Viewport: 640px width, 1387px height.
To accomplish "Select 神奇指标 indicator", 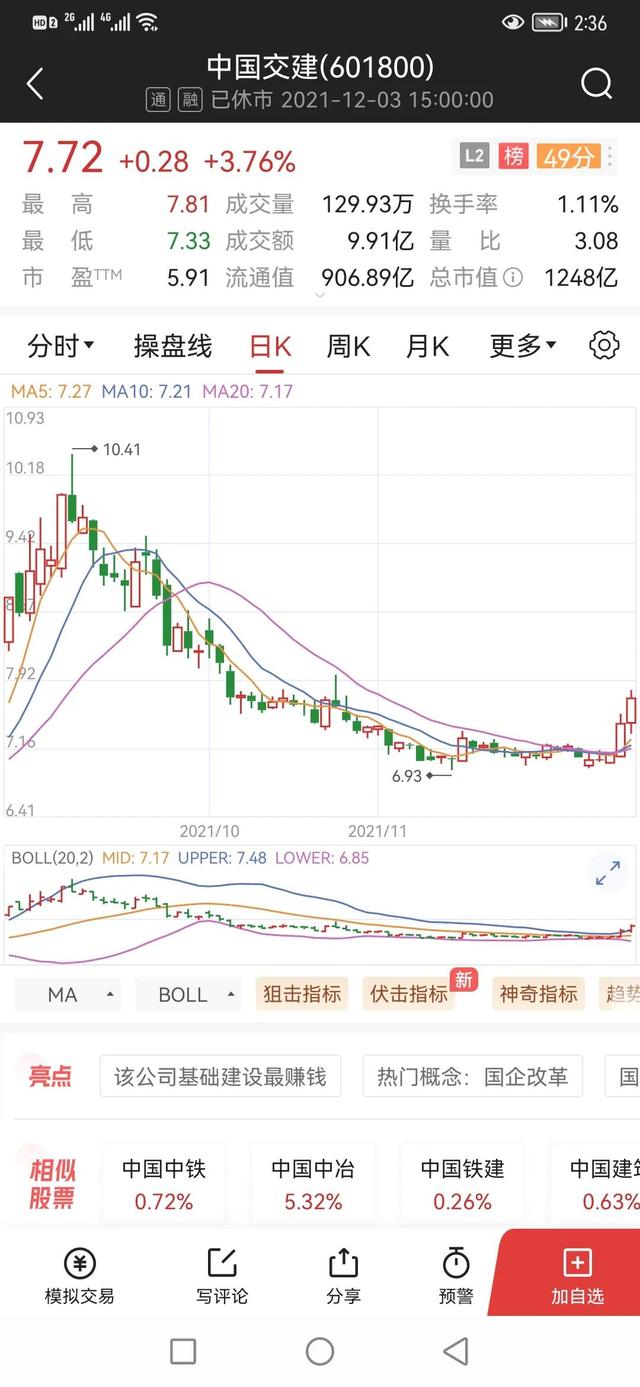I will point(539,994).
